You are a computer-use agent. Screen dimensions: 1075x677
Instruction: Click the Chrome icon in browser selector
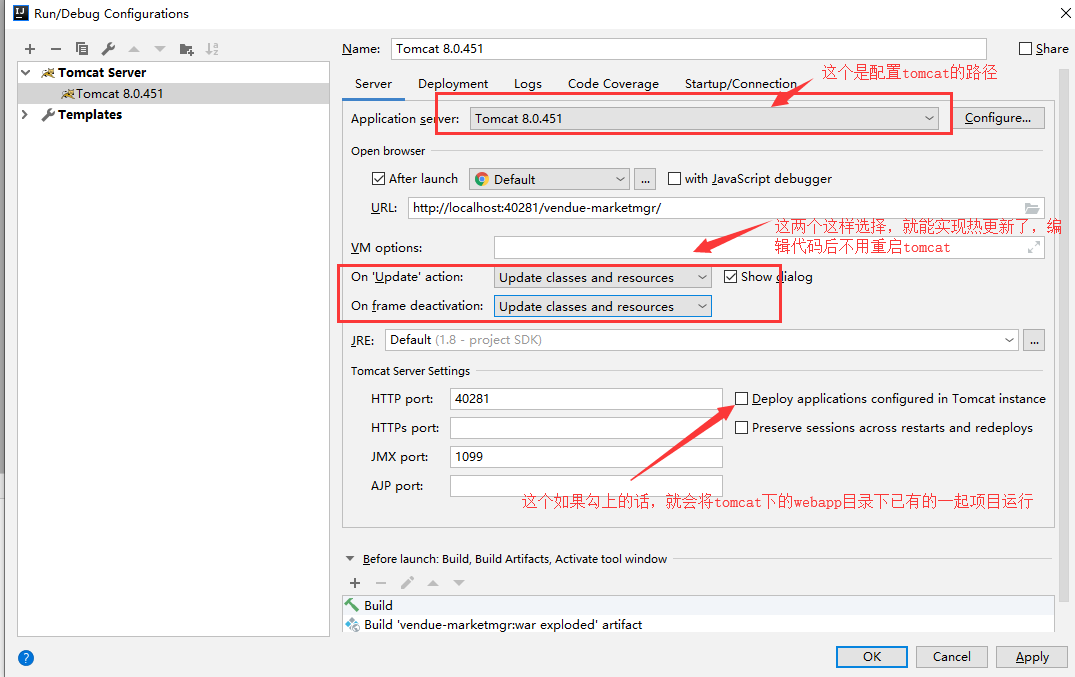tap(482, 179)
